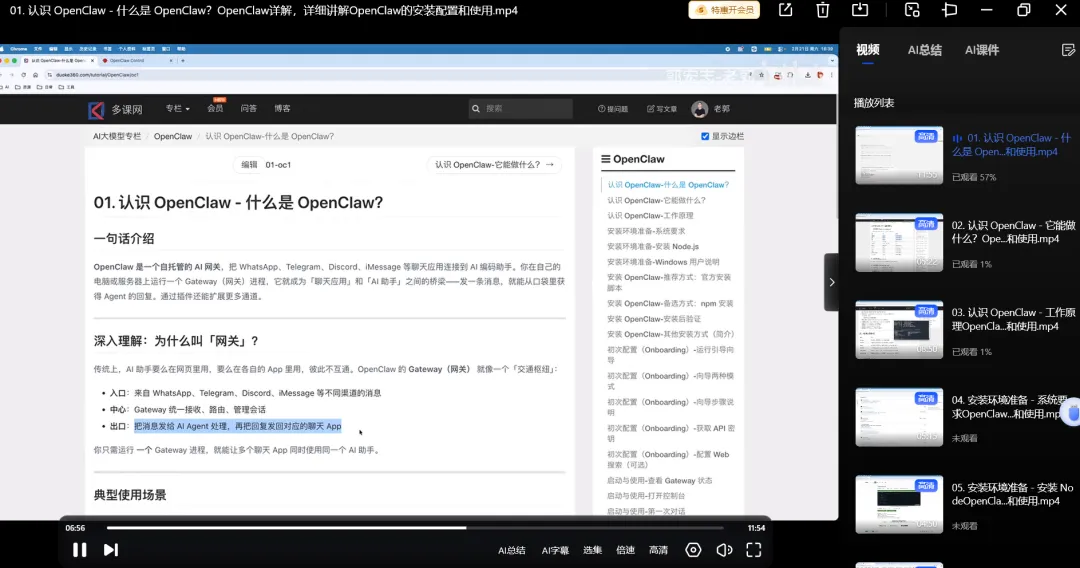1080x568 pixels.
Task: Open the 倍速 playback speed menu
Action: tap(625, 550)
